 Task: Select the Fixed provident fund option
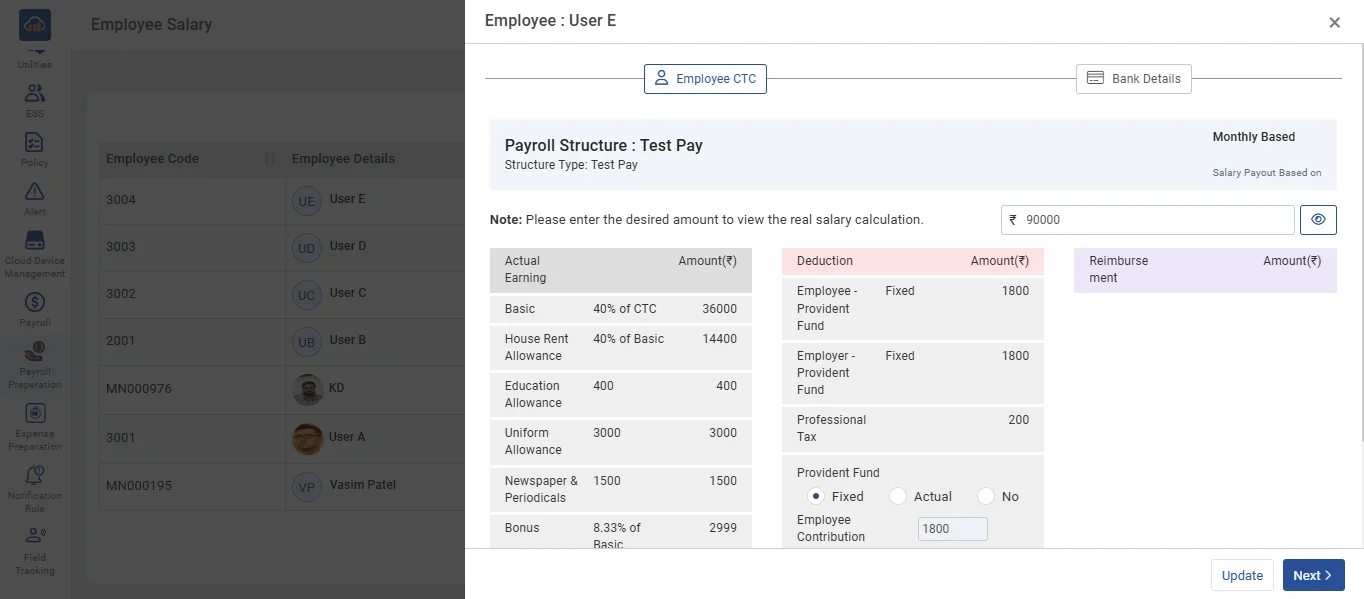point(816,496)
